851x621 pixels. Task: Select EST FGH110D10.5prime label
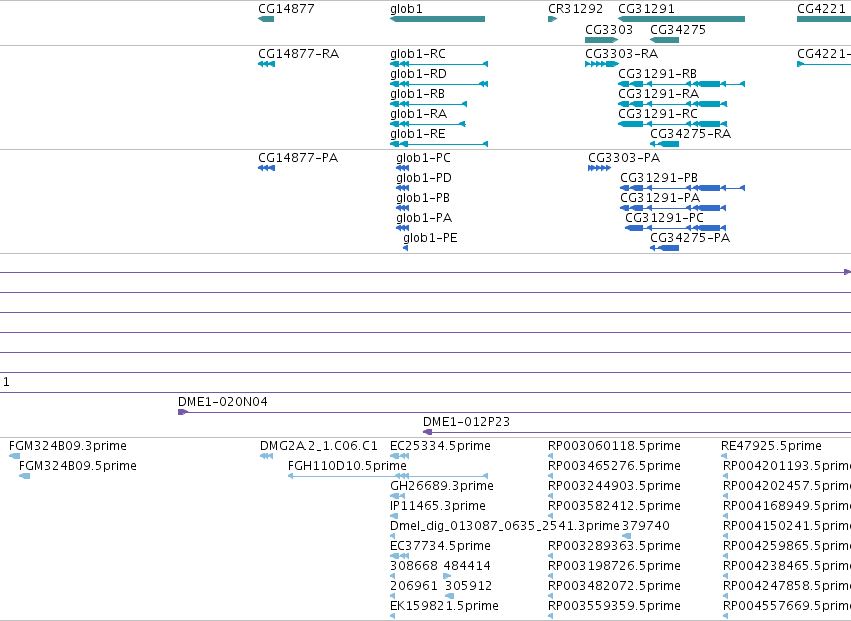point(347,466)
